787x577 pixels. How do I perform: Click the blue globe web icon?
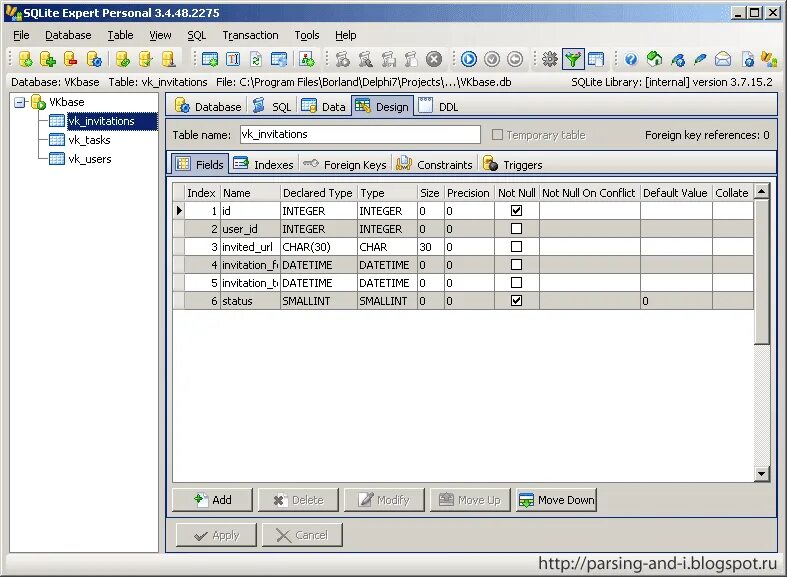678,59
